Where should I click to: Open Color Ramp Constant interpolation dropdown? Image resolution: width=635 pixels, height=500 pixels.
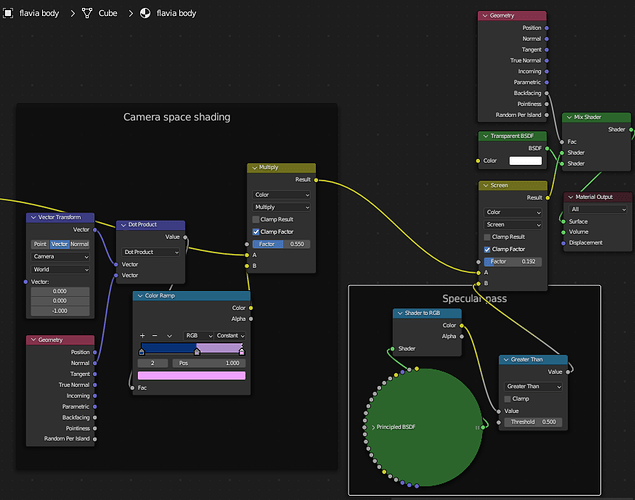click(x=230, y=336)
